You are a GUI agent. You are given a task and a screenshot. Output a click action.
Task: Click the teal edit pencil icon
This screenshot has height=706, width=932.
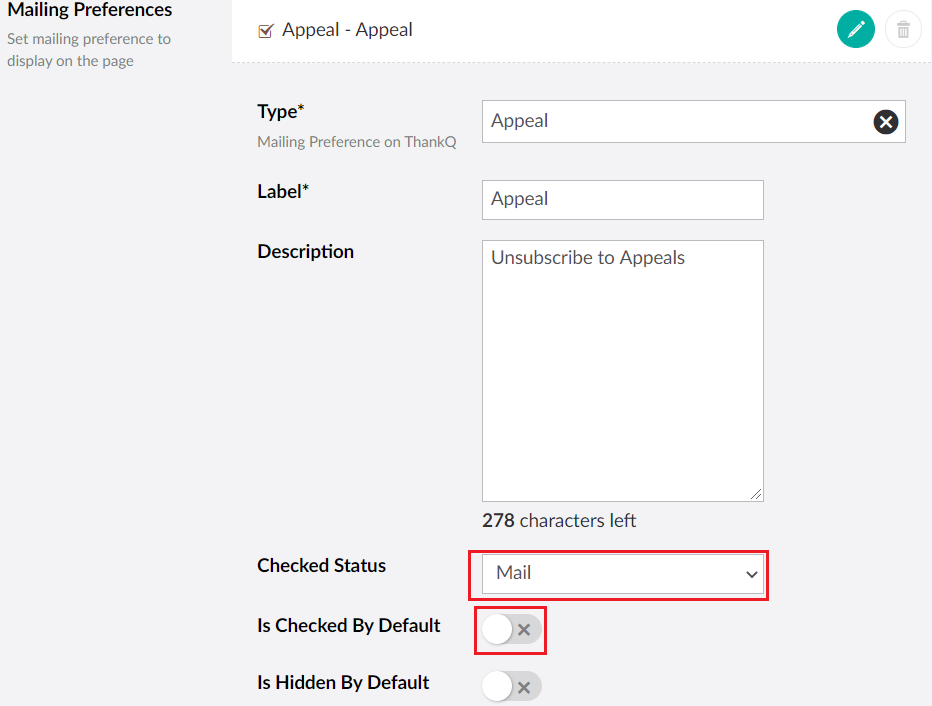coord(855,29)
